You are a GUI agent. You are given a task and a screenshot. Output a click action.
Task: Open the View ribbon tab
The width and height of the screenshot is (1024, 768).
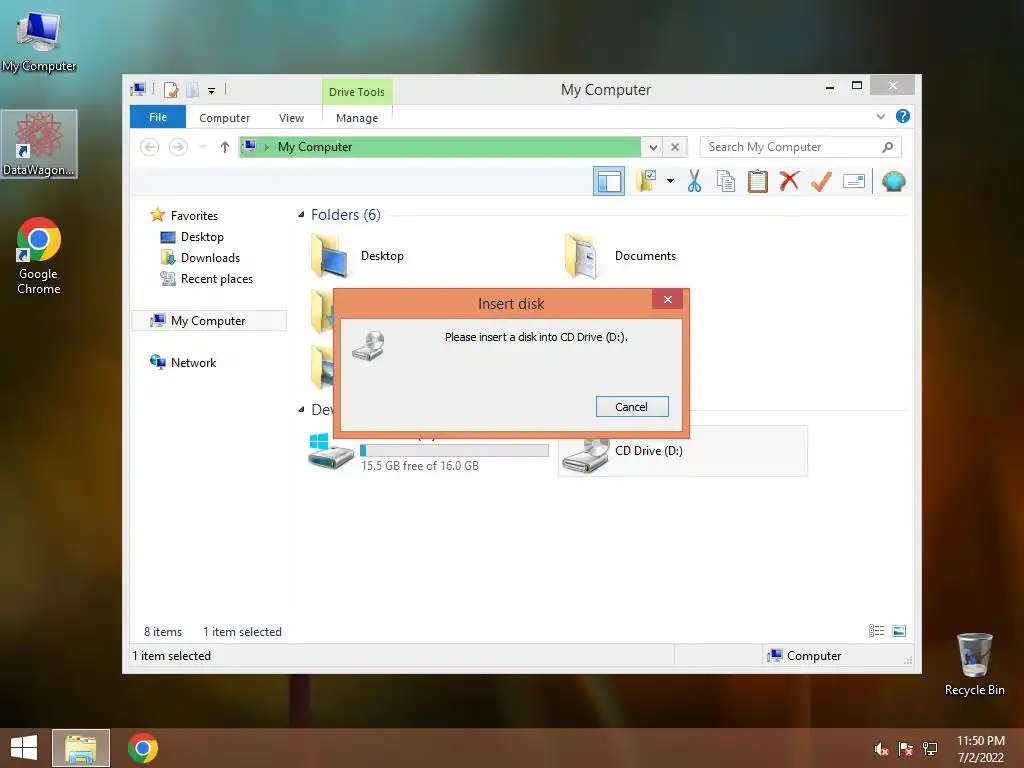pyautogui.click(x=291, y=118)
